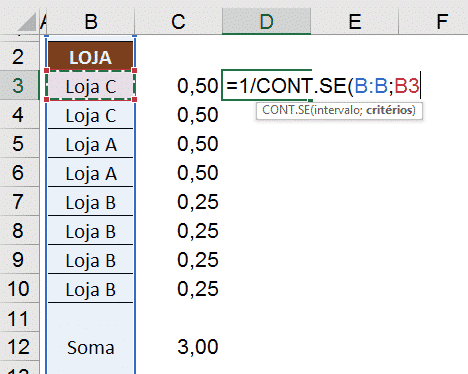Click cell C4 value 0,50
Viewport: 468px width, 374px height.
(x=178, y=114)
